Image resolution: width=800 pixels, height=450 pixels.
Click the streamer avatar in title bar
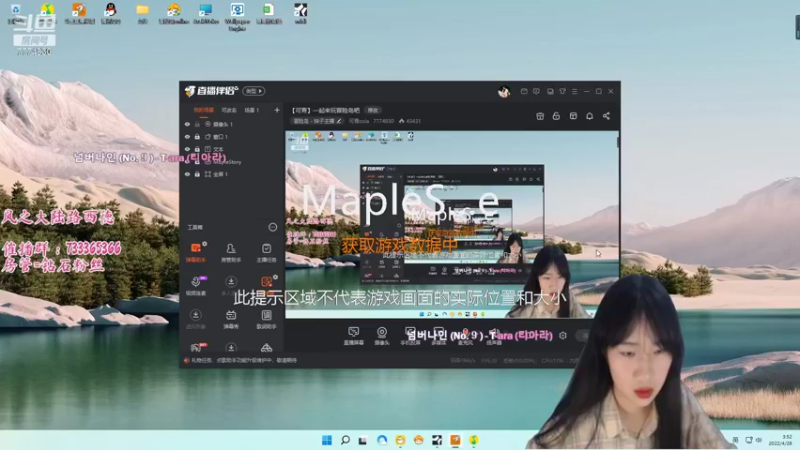pyautogui.click(x=504, y=91)
